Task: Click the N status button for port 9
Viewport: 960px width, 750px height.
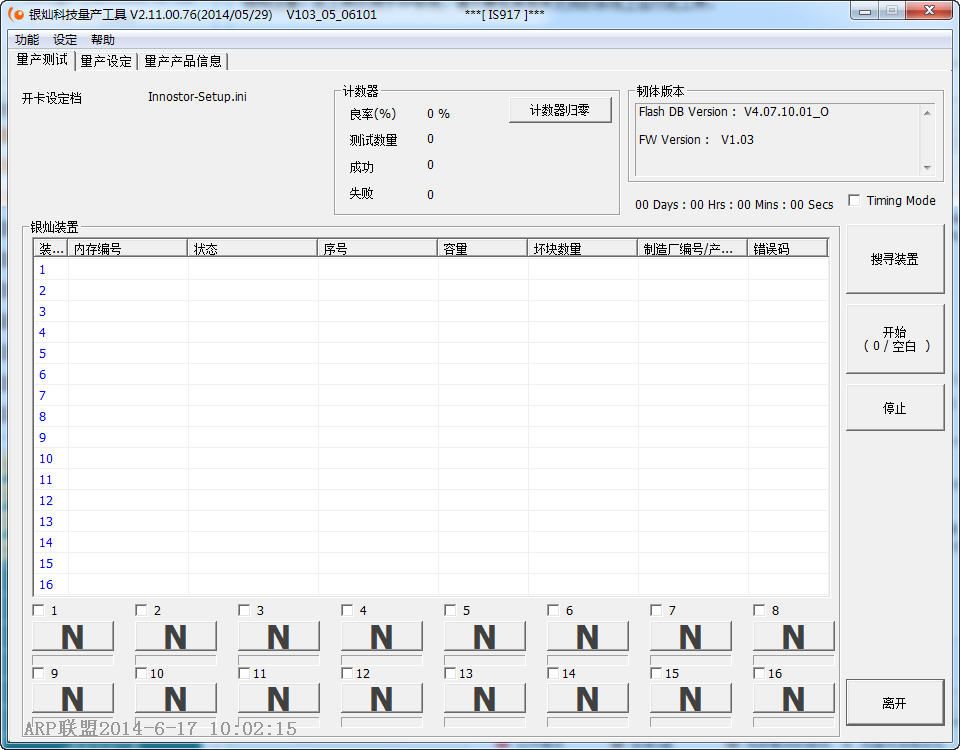Action: click(x=73, y=699)
